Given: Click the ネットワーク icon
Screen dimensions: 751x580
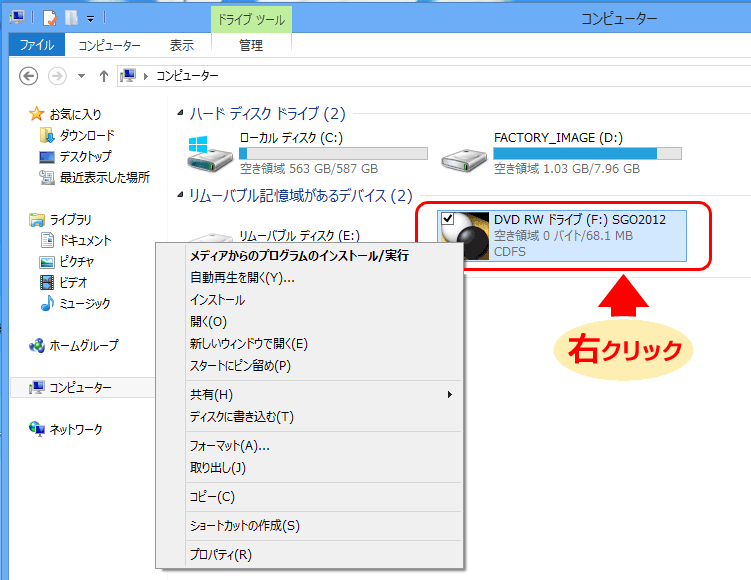Looking at the screenshot, I should tap(37, 429).
